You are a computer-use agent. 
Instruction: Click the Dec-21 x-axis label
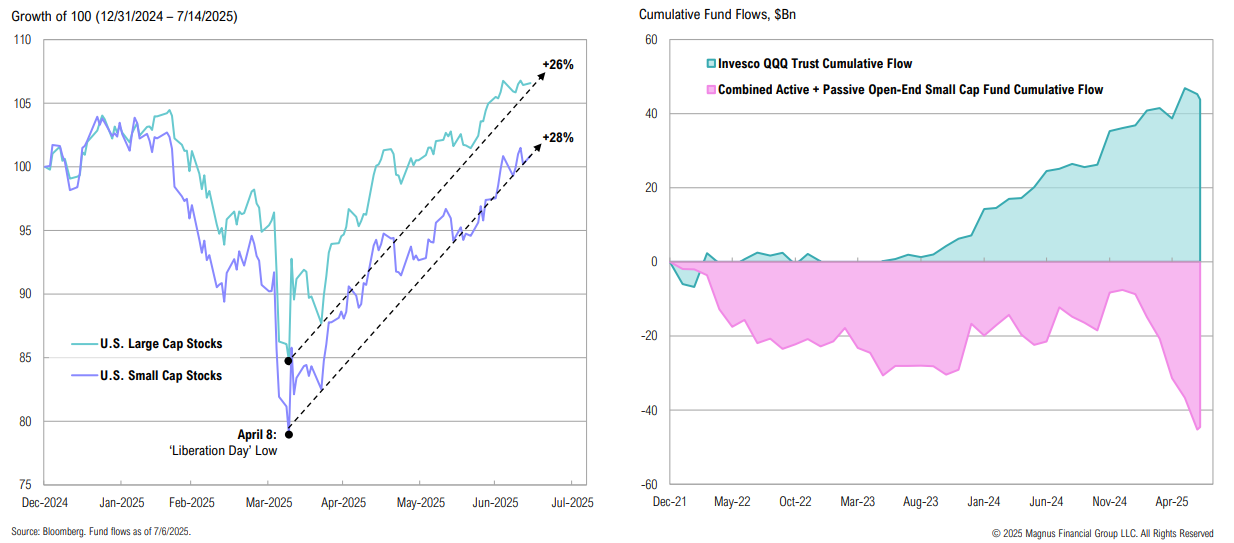[669, 502]
